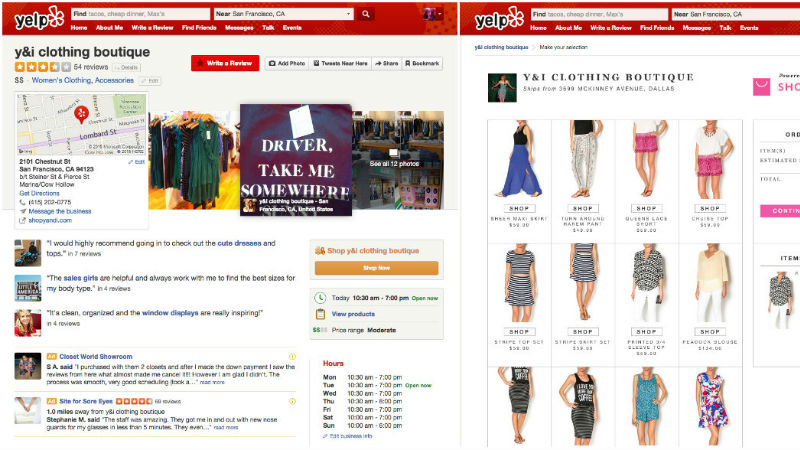Expand the Near location dropdown arrow
This screenshot has height=450, width=800.
coord(348,14)
